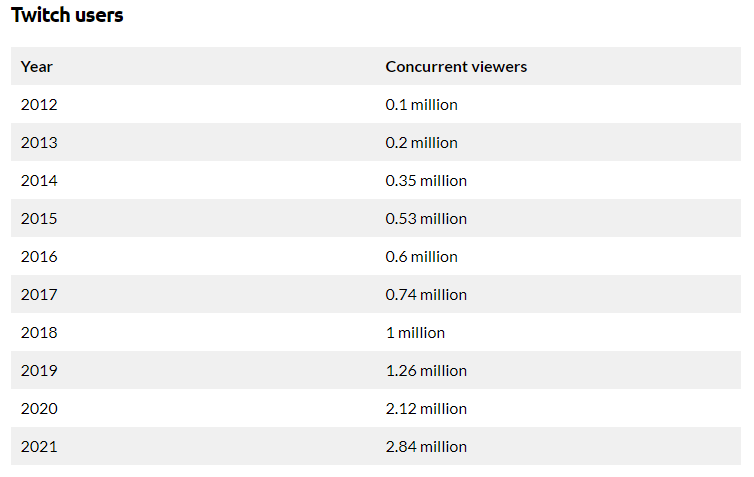Click the 0.1 million value
Viewport: 754px width, 477px height.
click(x=421, y=104)
